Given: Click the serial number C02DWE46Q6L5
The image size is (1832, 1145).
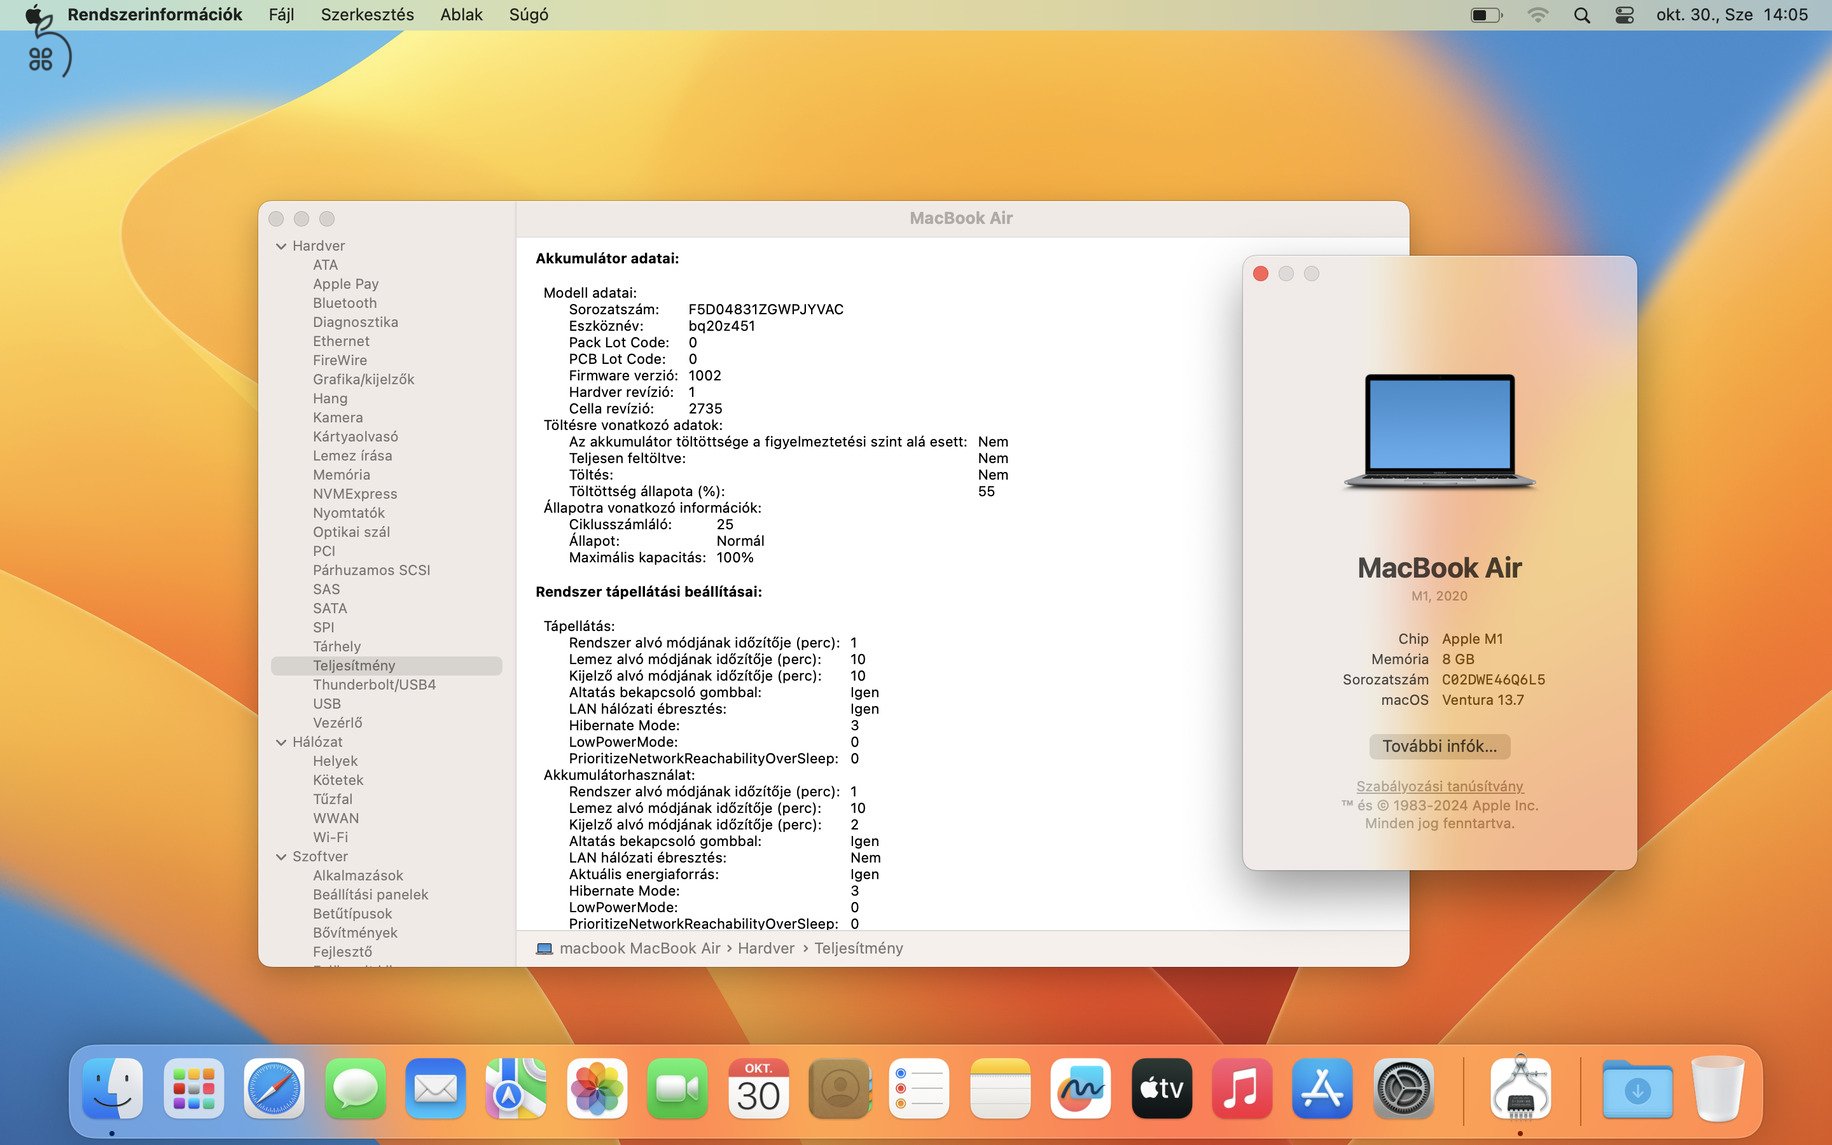Looking at the screenshot, I should (x=1493, y=680).
